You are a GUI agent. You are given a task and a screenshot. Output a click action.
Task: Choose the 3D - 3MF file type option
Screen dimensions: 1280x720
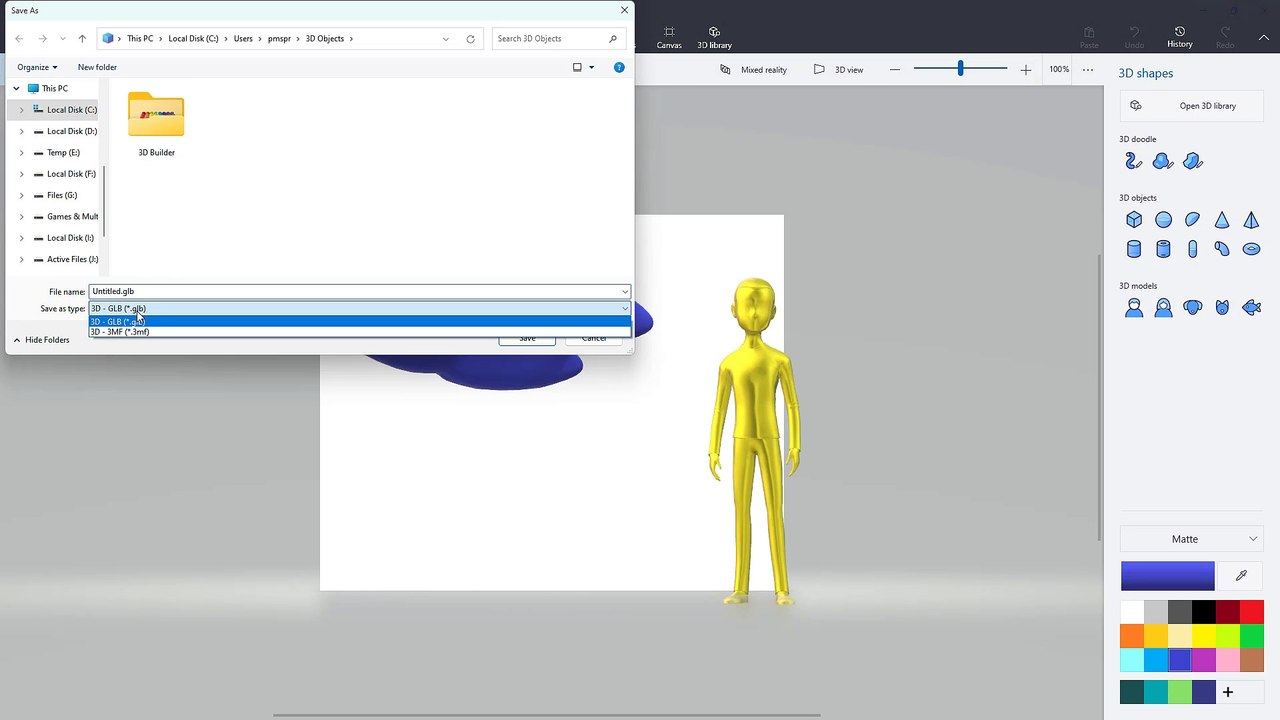[360, 332]
